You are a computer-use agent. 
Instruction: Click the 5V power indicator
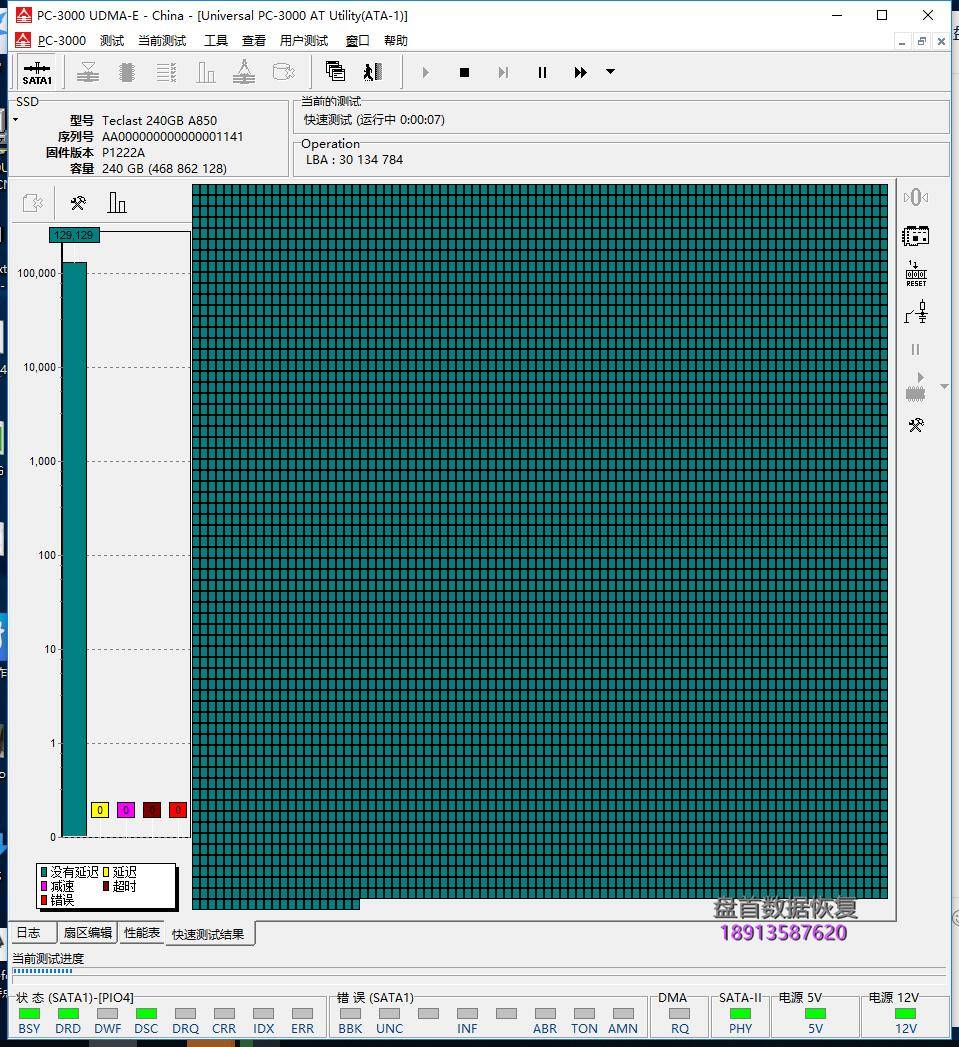(815, 1014)
